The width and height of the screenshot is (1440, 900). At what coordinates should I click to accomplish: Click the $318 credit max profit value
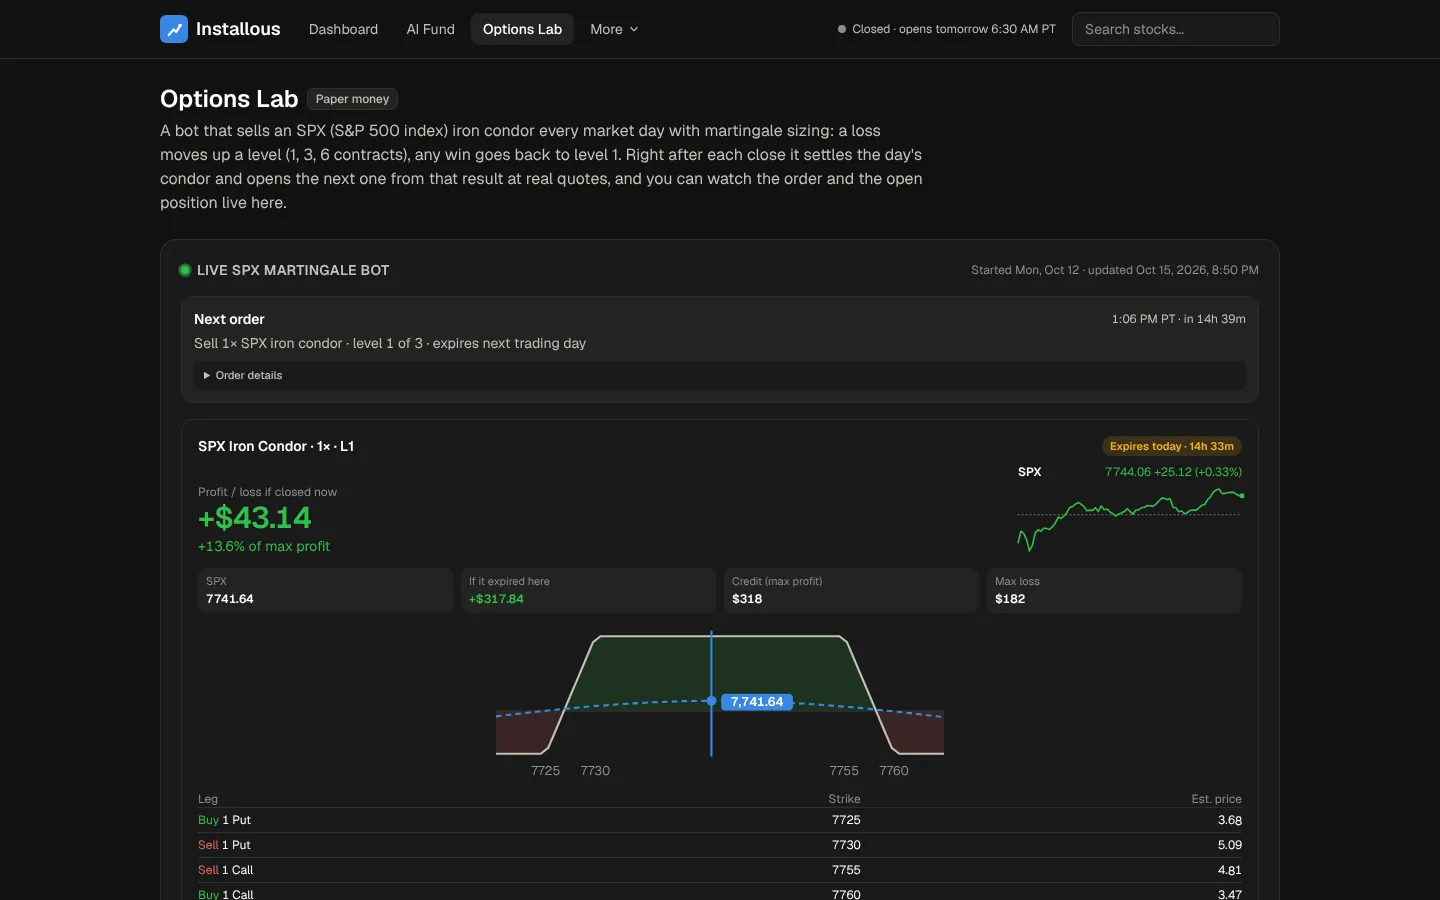[747, 599]
